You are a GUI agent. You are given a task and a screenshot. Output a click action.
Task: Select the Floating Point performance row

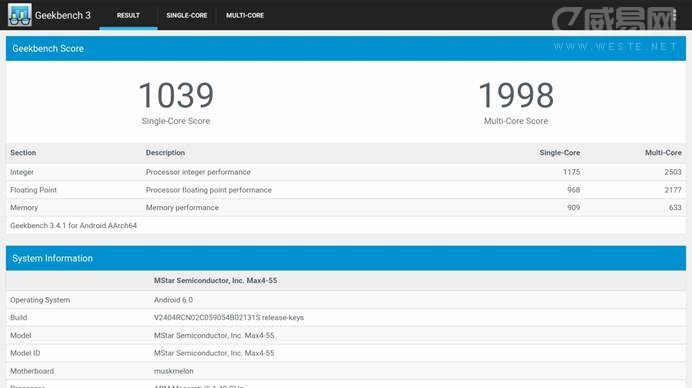pyautogui.click(x=346, y=190)
